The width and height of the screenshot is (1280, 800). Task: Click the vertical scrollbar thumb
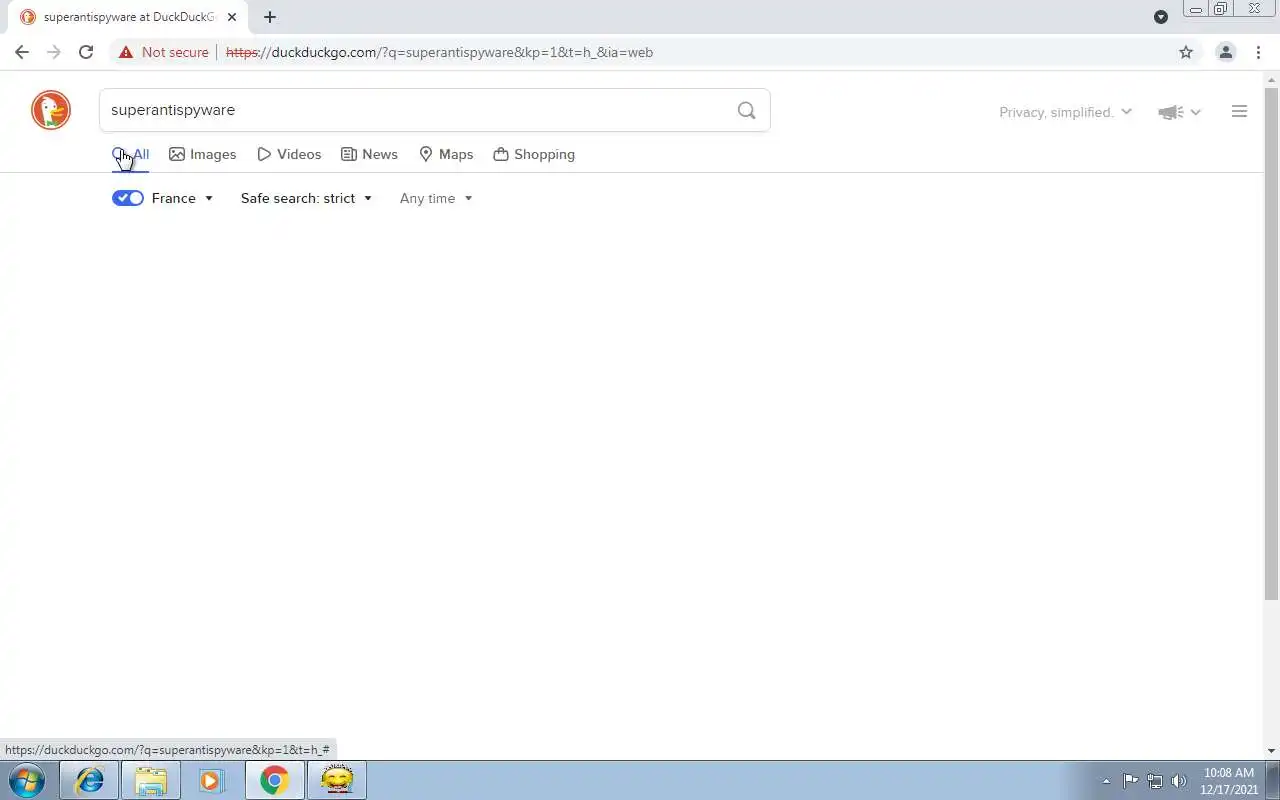(1271, 342)
